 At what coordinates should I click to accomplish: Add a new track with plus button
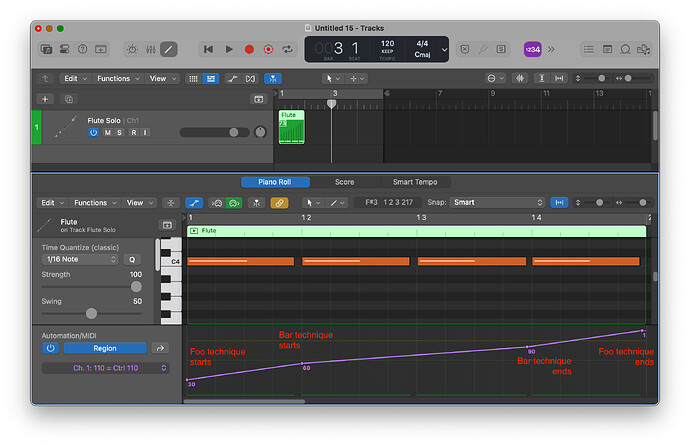click(45, 99)
